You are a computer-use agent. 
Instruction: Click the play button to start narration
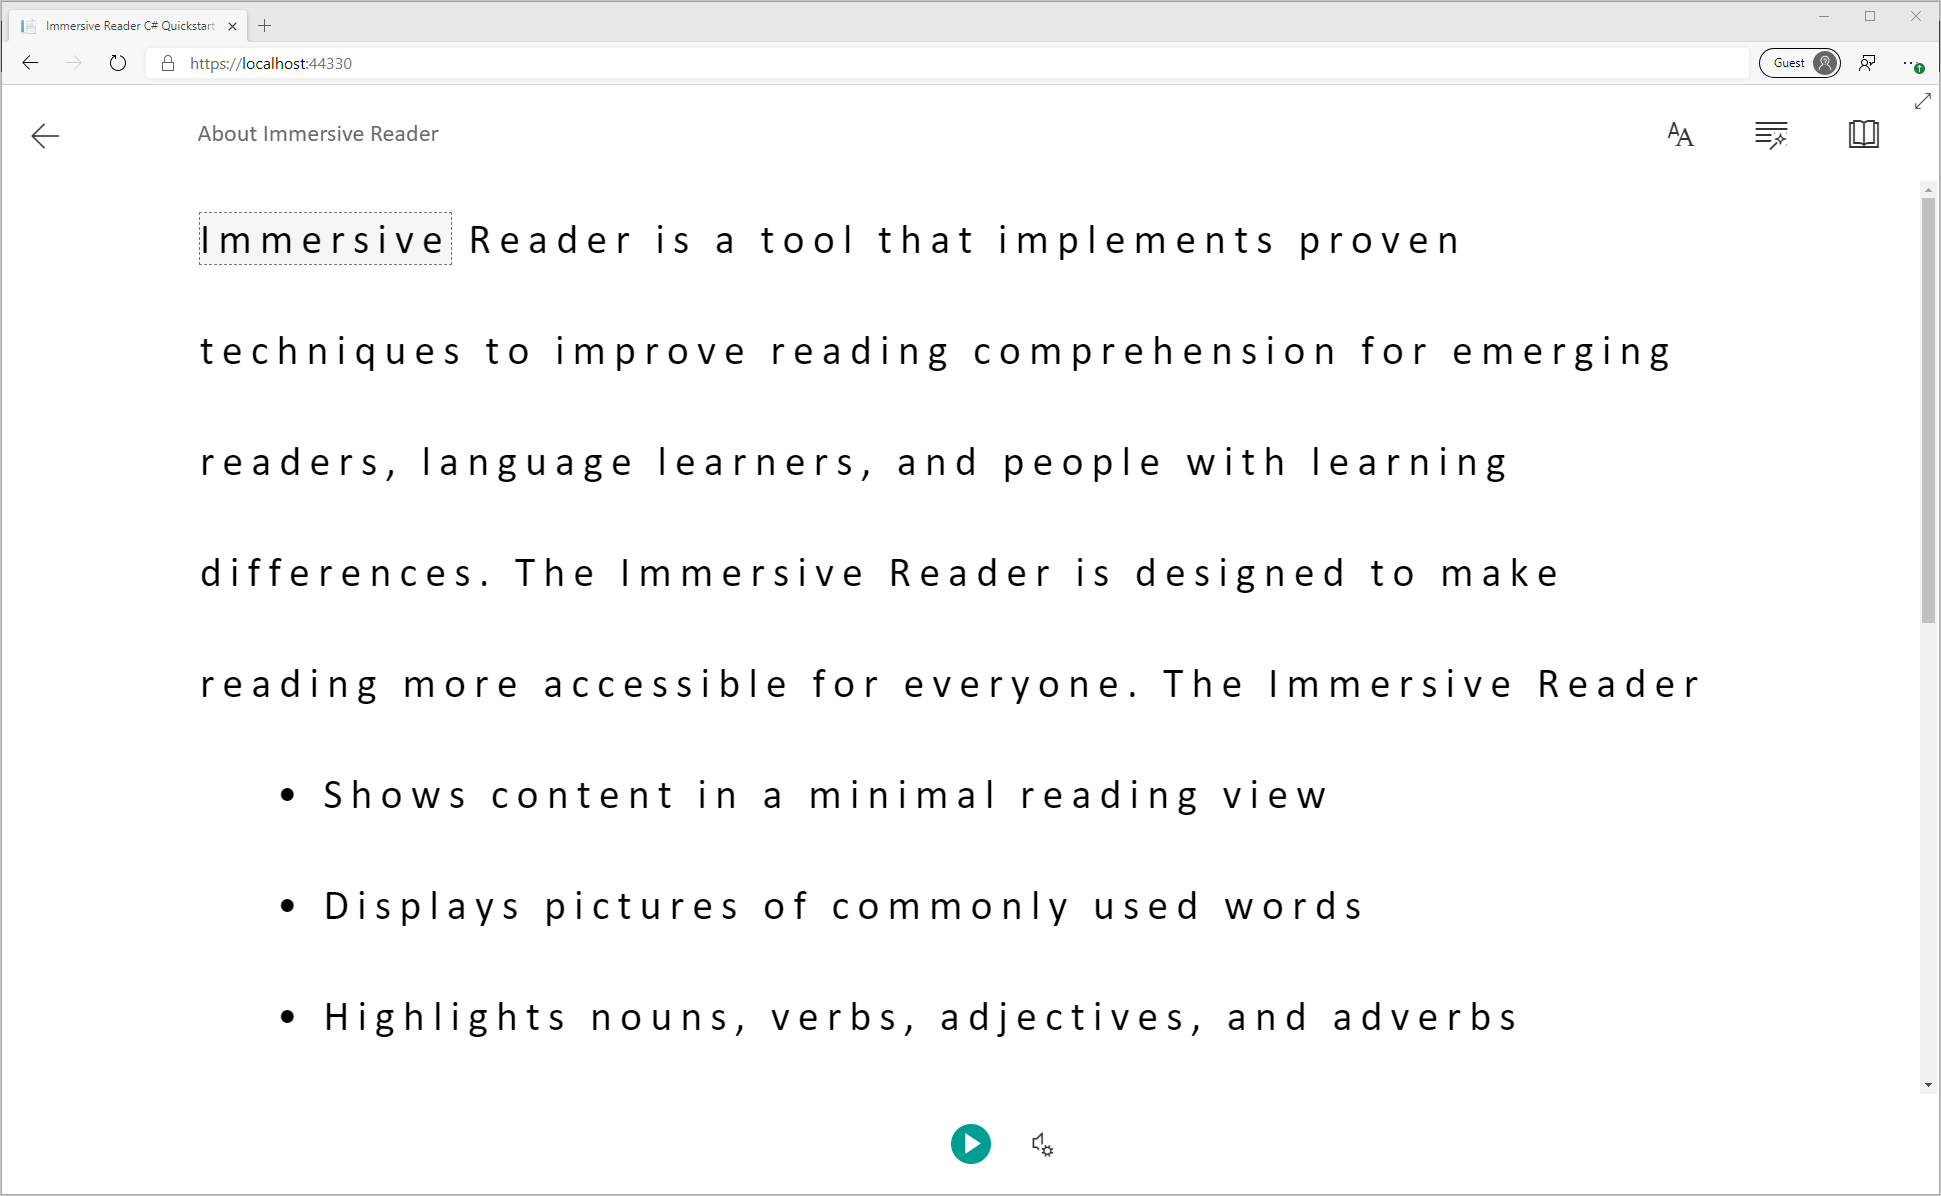pos(972,1142)
